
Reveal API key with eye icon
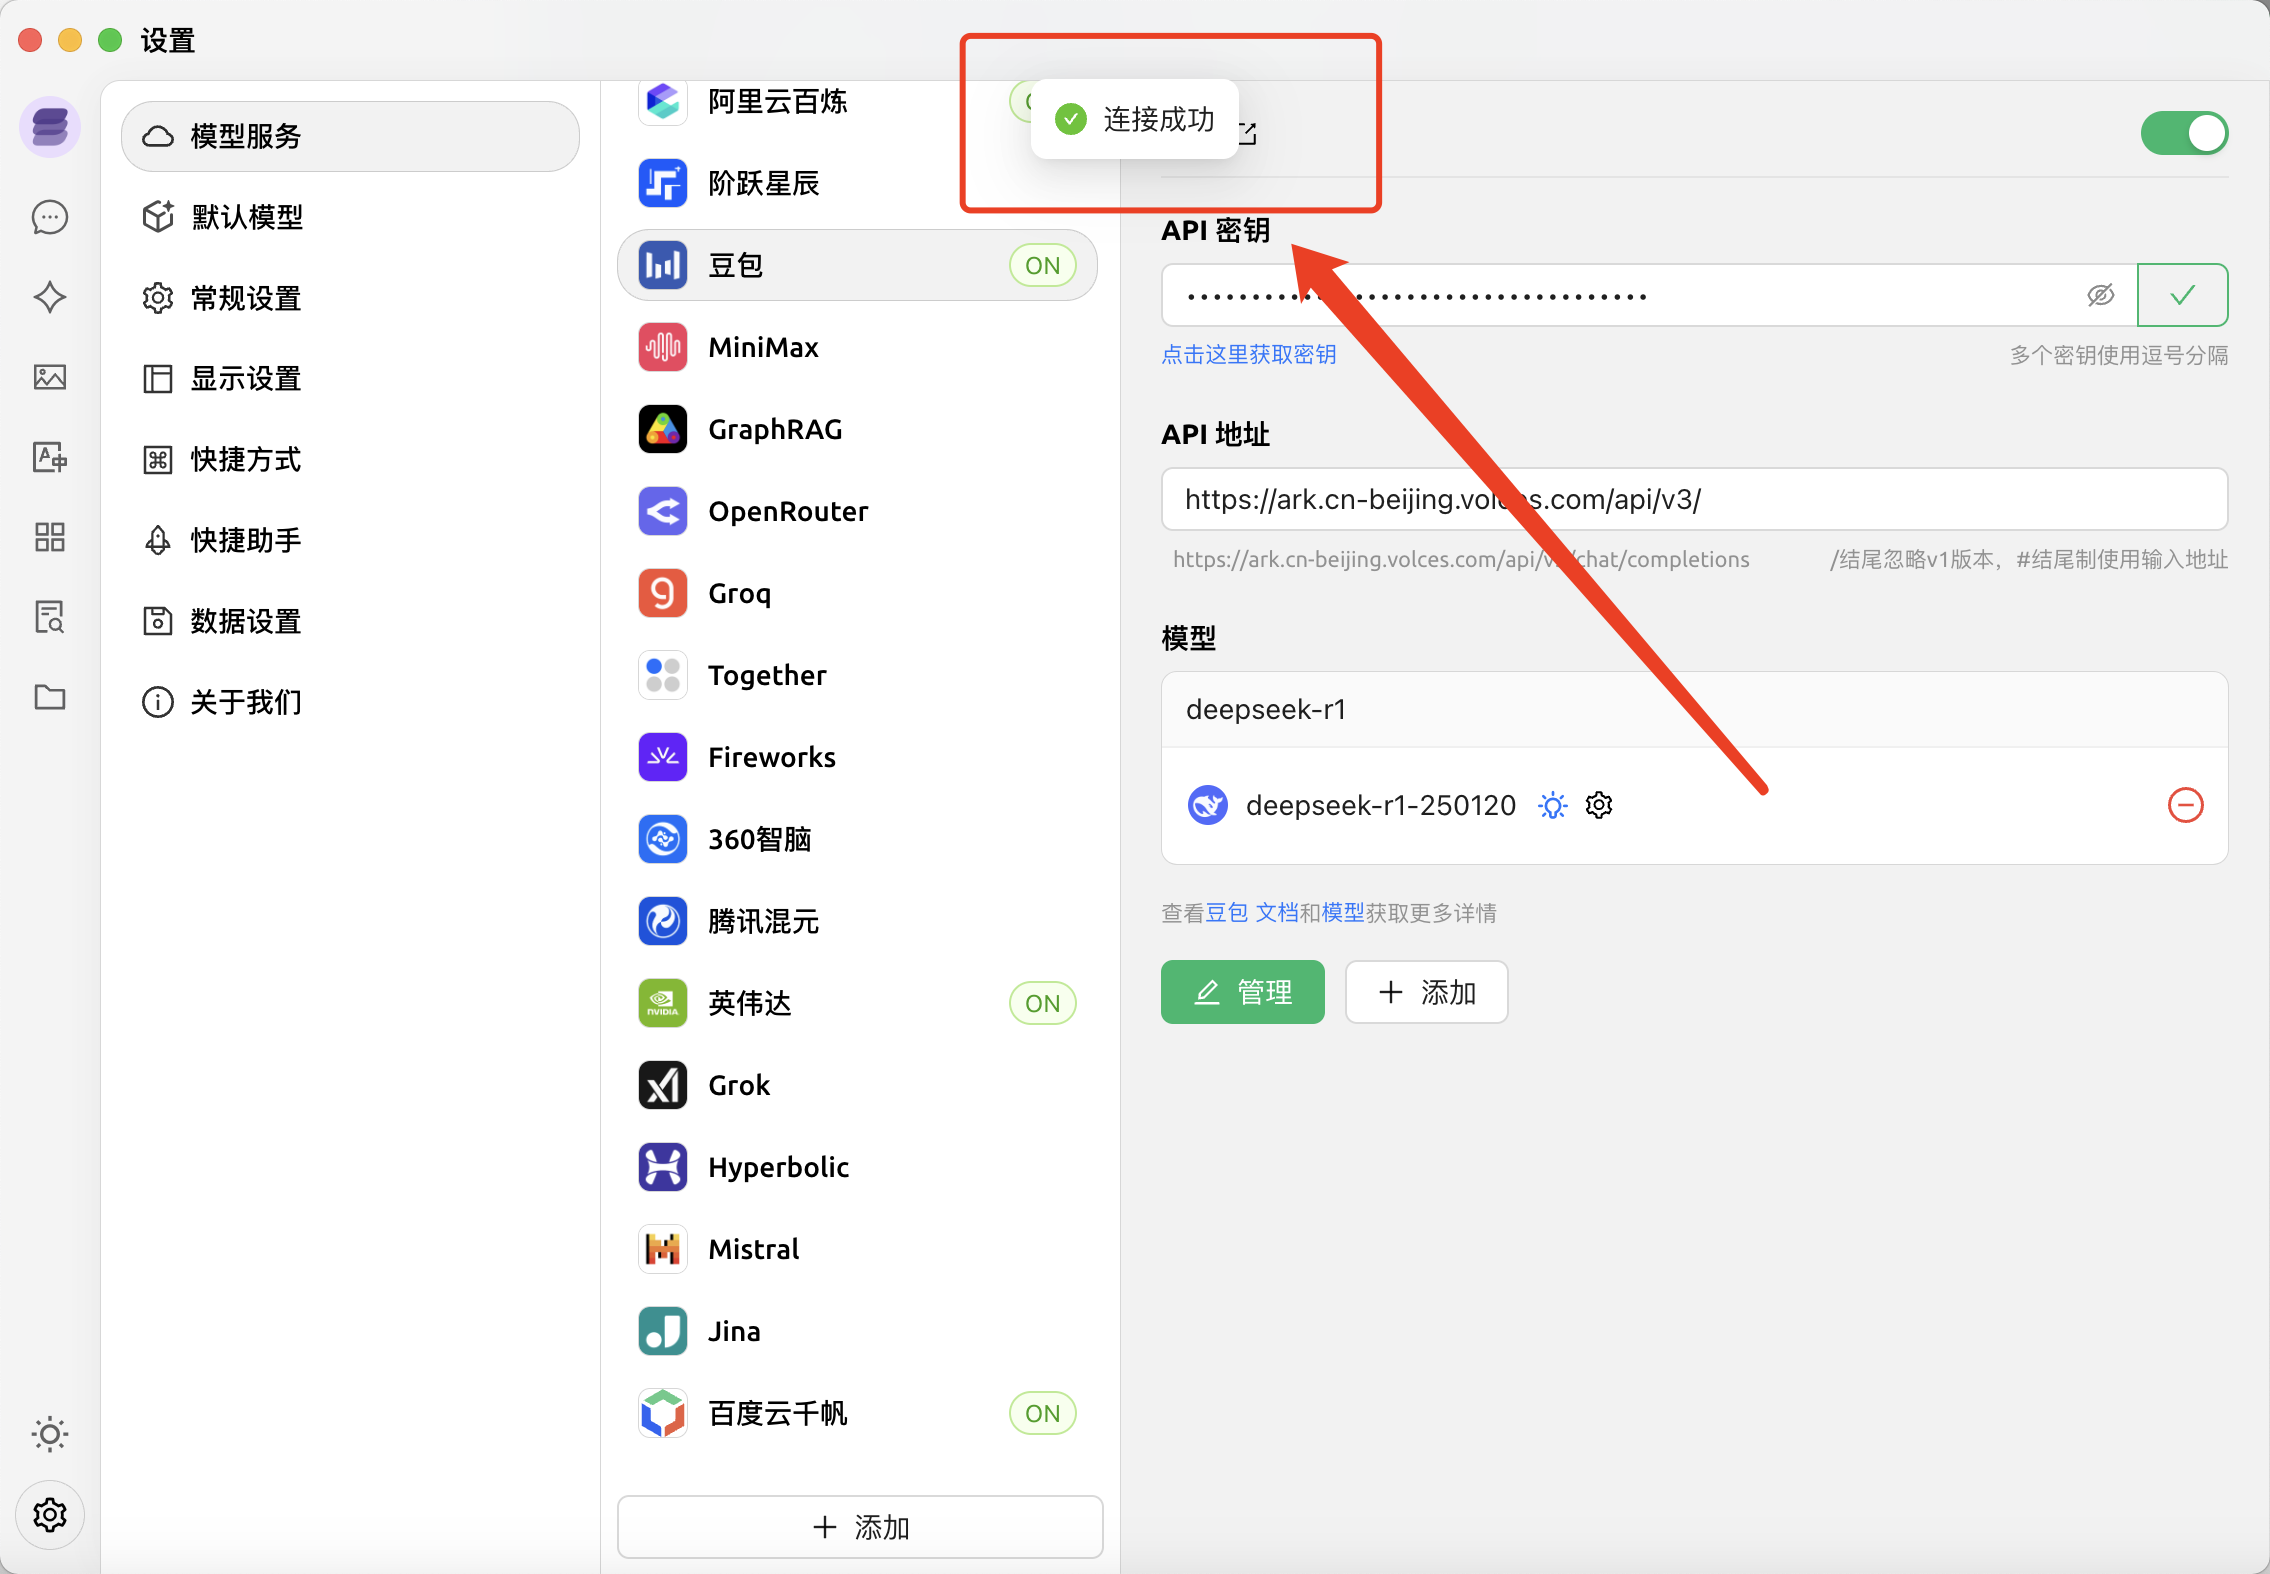[2100, 295]
